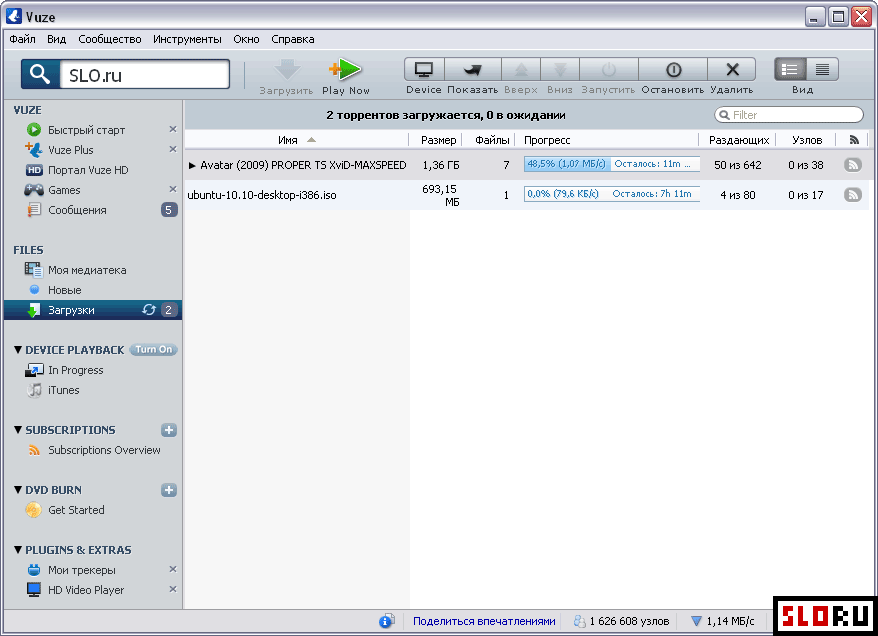Open Сообщество menu
Image resolution: width=878 pixels, height=636 pixels.
[x=110, y=39]
